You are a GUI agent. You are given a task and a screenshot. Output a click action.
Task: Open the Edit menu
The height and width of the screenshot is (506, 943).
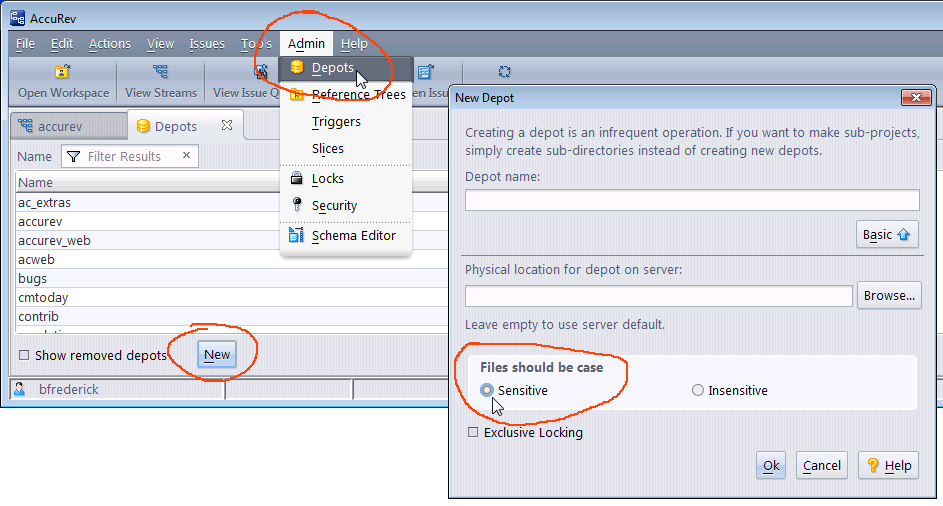pos(62,44)
